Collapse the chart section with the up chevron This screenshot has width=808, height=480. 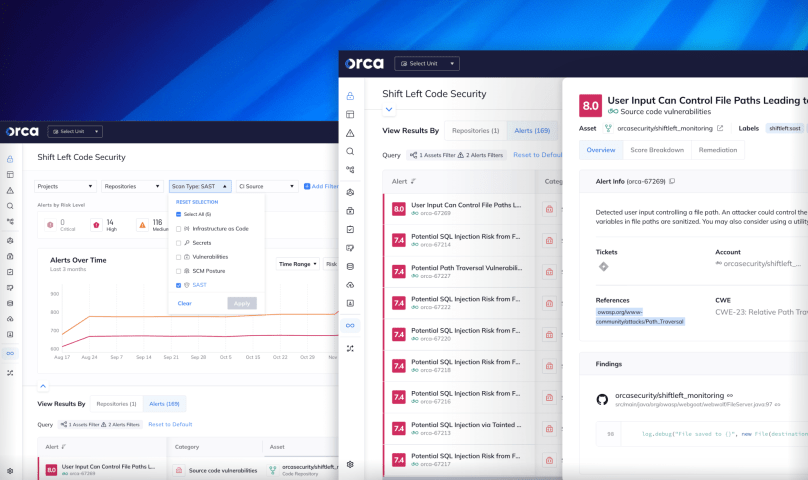click(43, 386)
